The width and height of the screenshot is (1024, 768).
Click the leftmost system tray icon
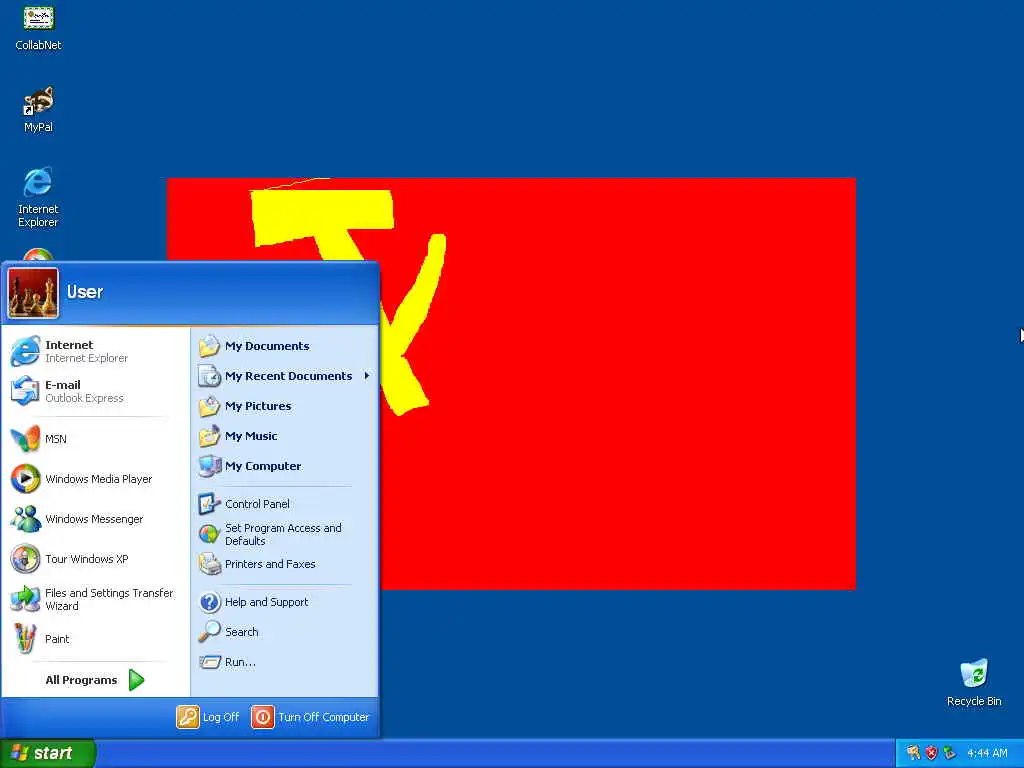[913, 753]
